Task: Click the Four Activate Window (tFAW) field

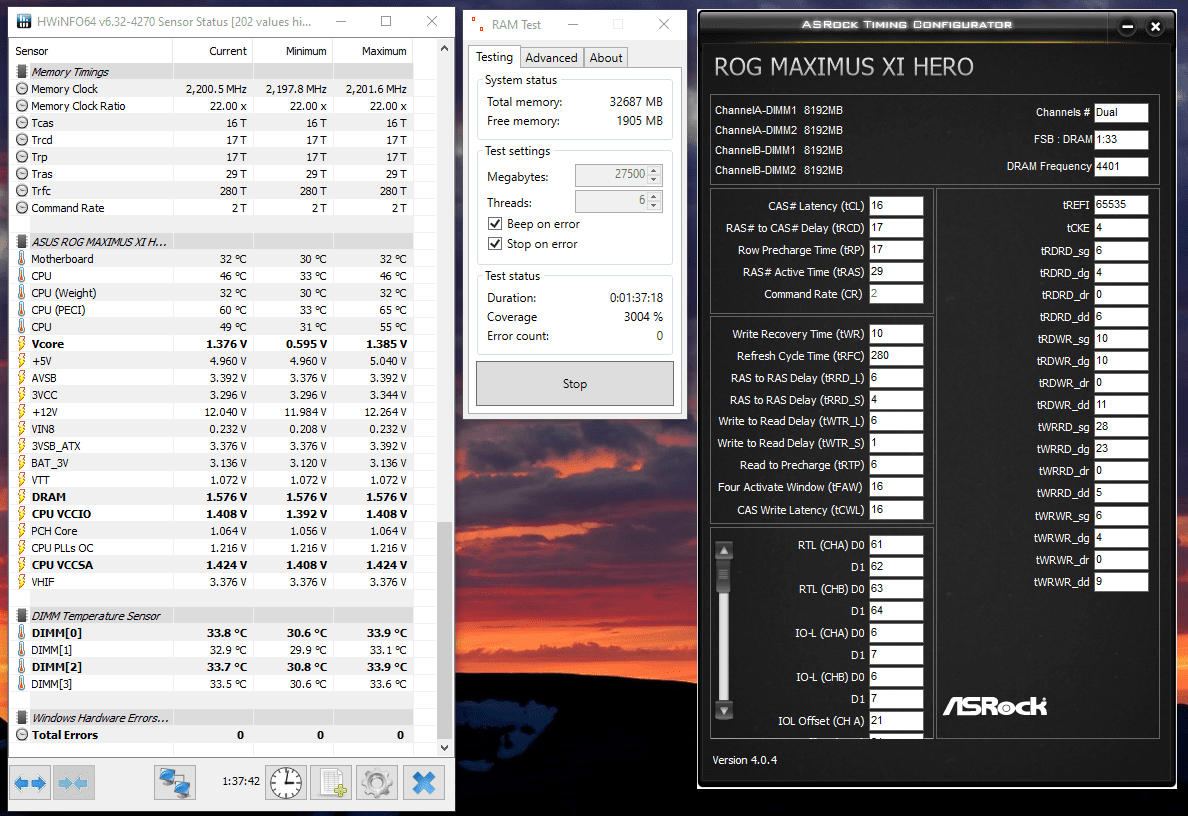Action: point(896,487)
